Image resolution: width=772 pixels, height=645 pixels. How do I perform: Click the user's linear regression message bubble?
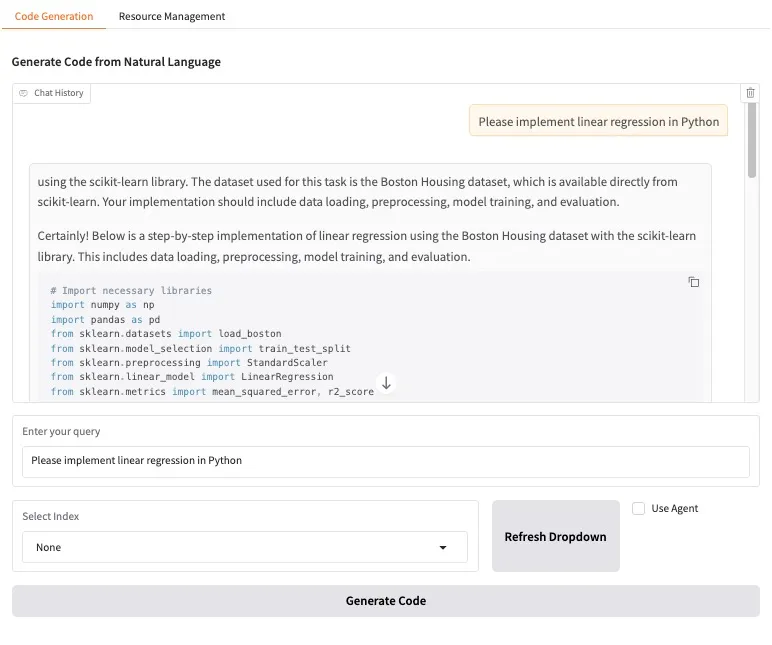[598, 122]
